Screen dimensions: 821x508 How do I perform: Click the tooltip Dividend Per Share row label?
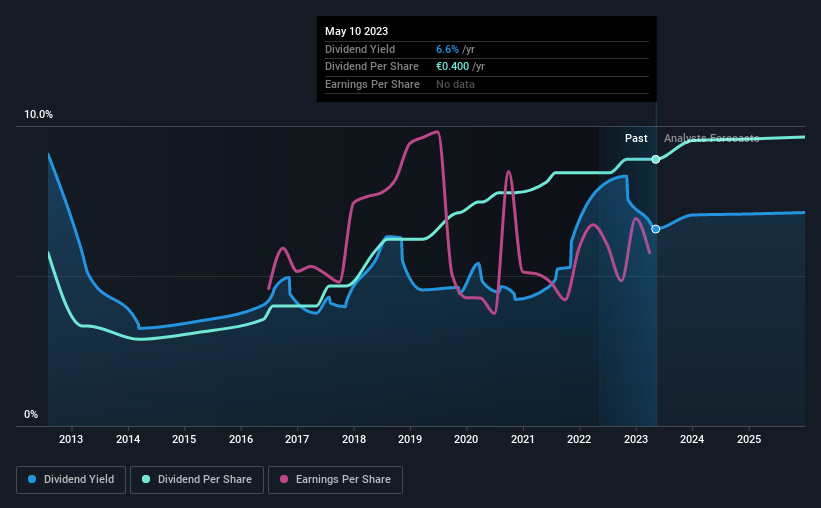[372, 67]
